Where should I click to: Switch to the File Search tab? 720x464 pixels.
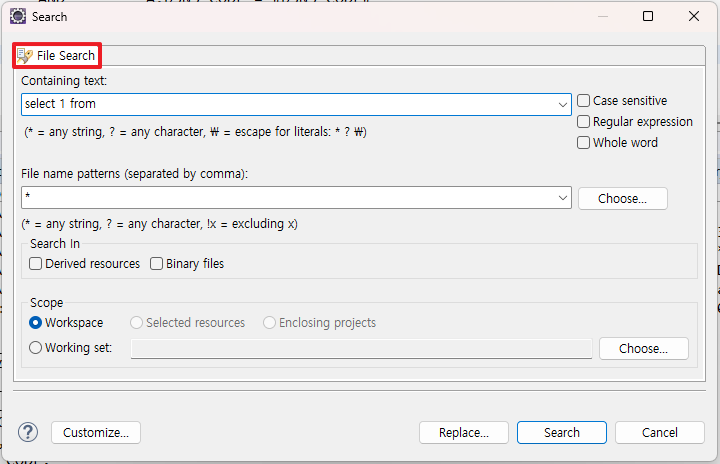pos(57,56)
